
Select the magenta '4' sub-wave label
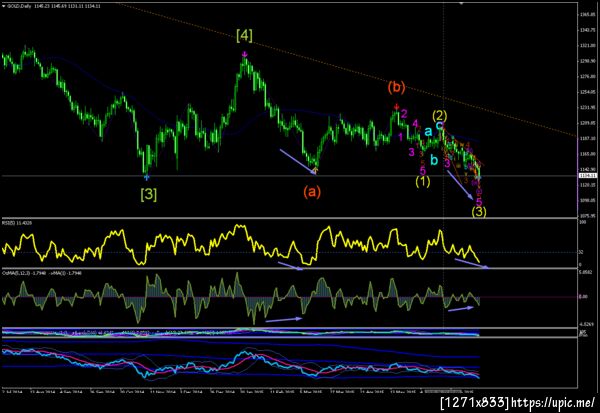coord(415,123)
